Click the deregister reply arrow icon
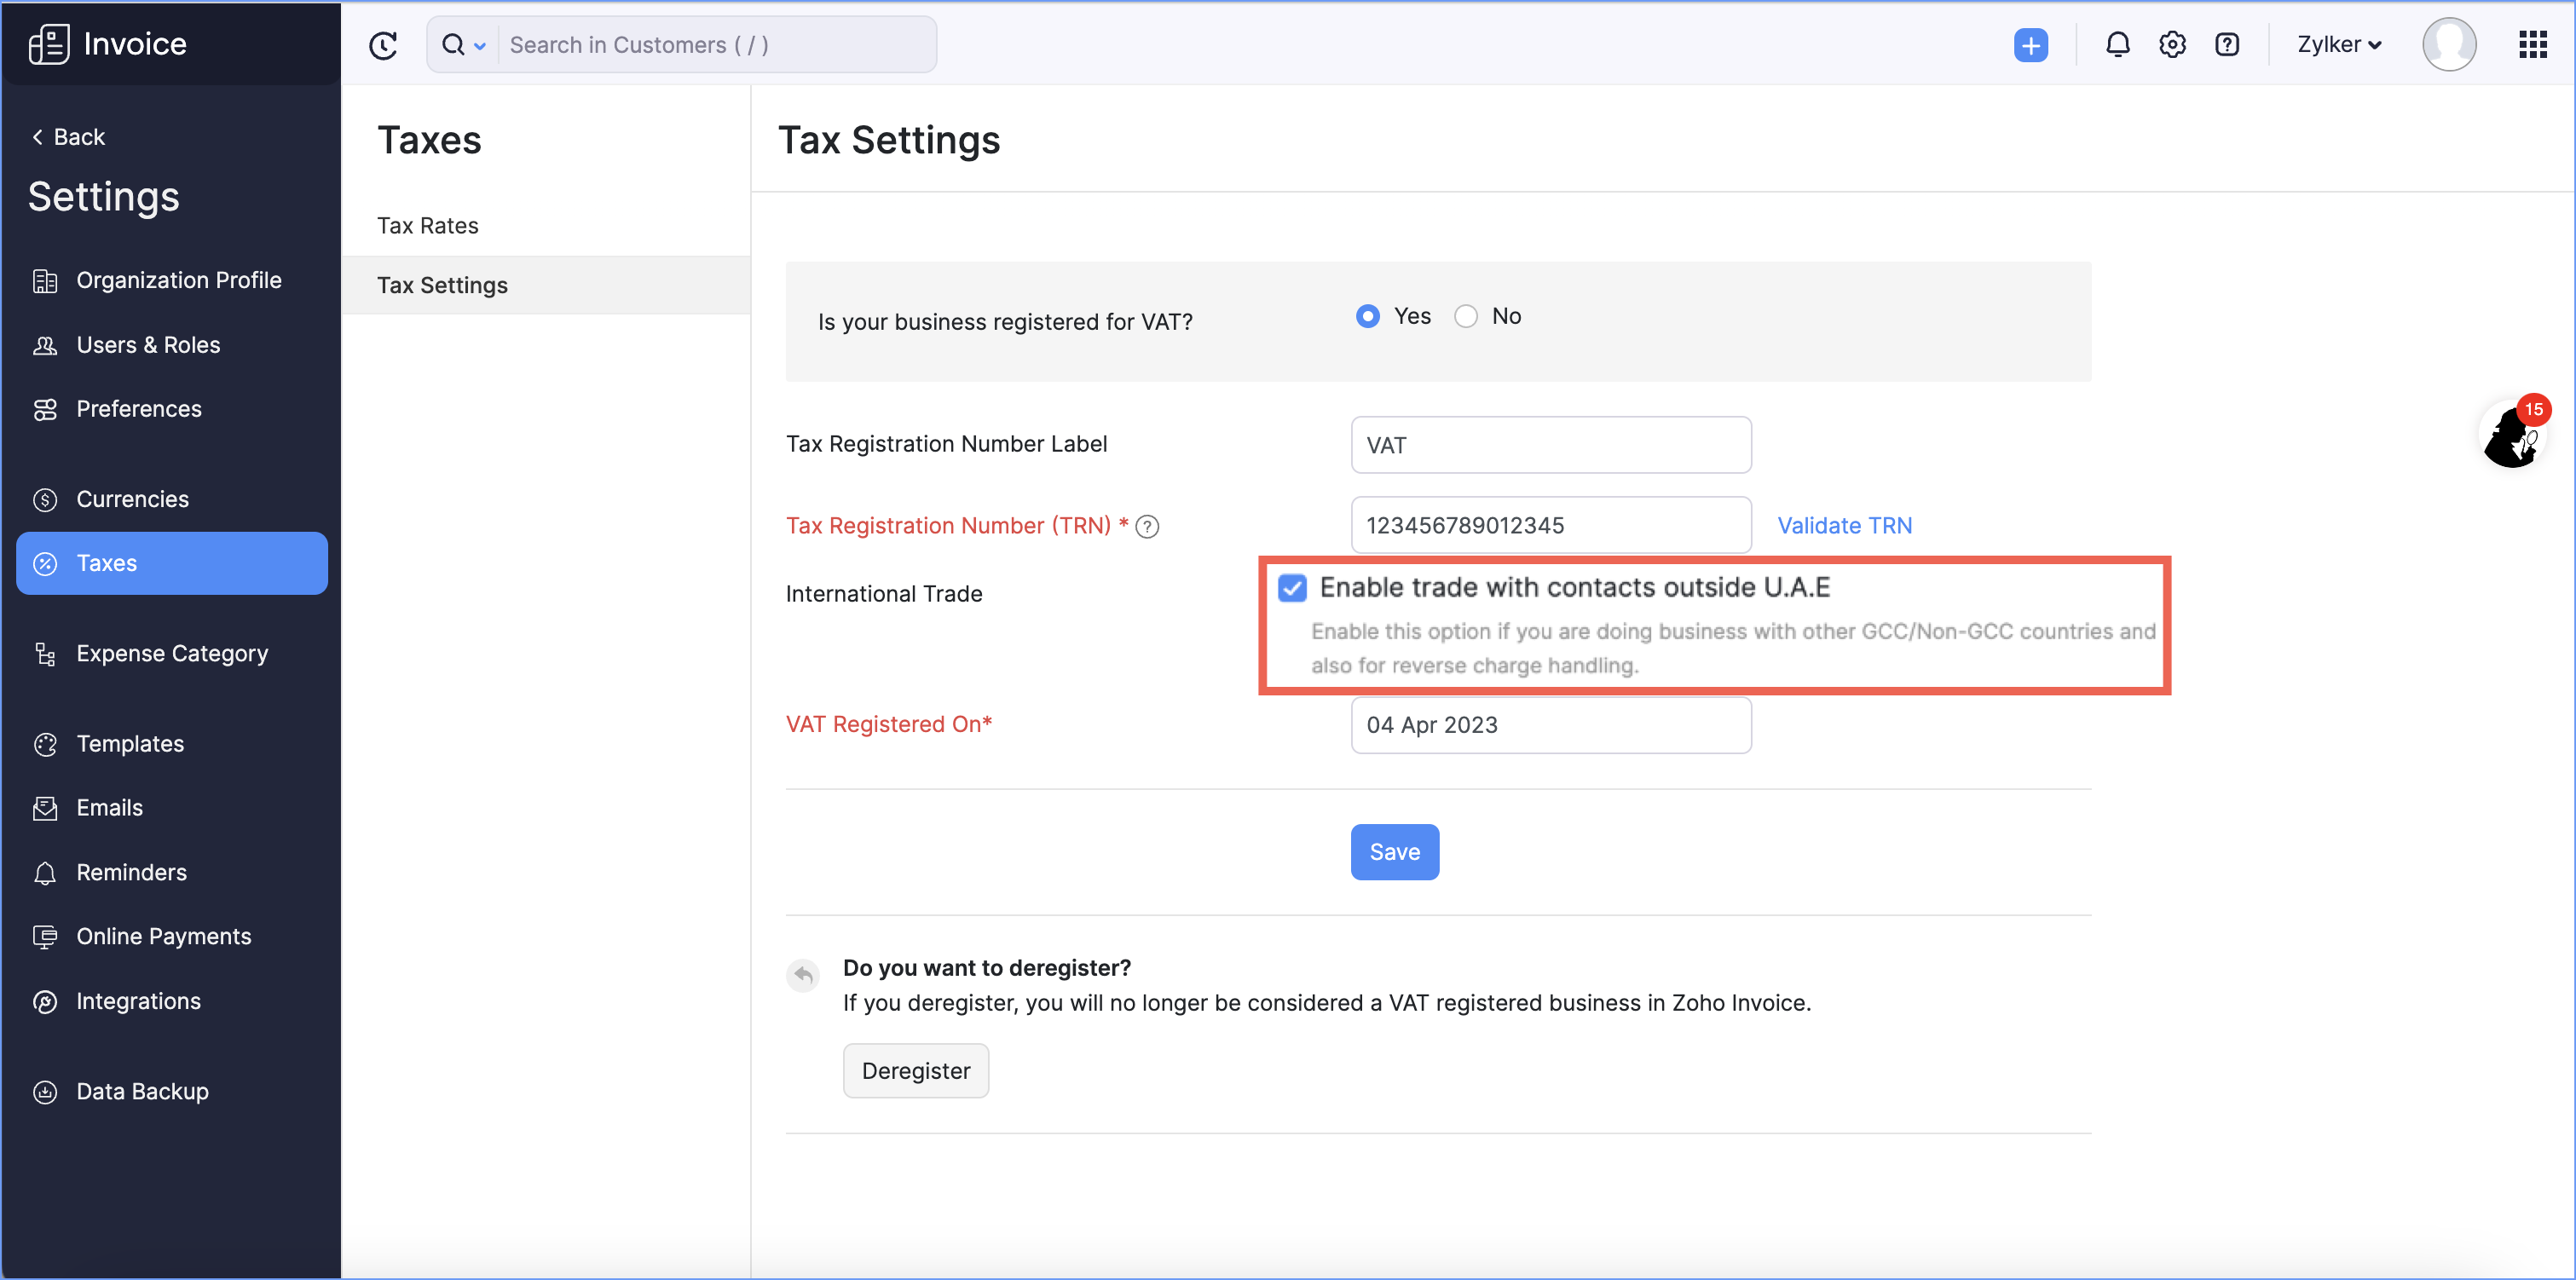 802,974
